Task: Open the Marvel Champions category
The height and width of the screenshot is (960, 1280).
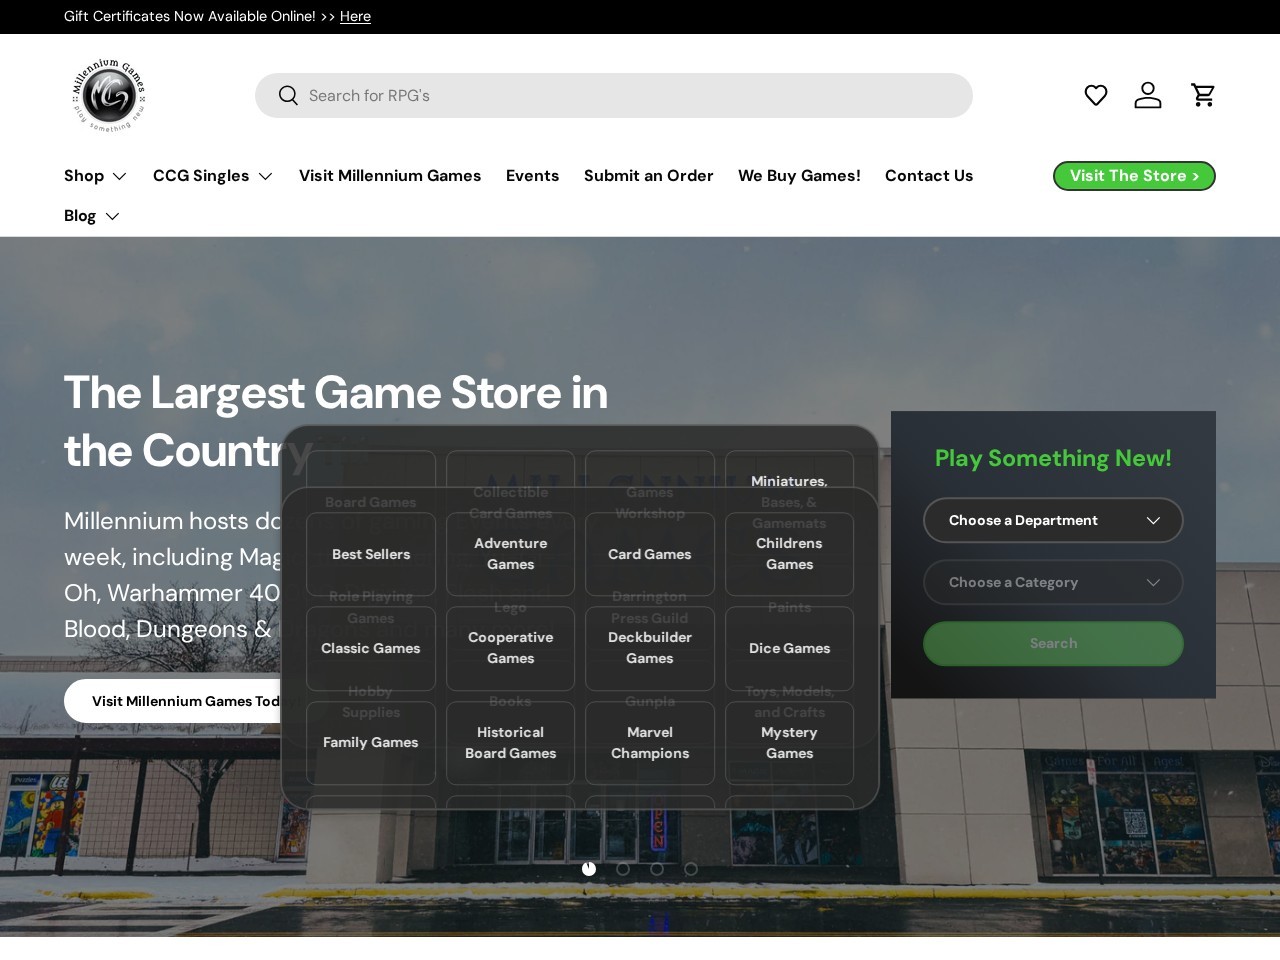Action: coord(650,743)
